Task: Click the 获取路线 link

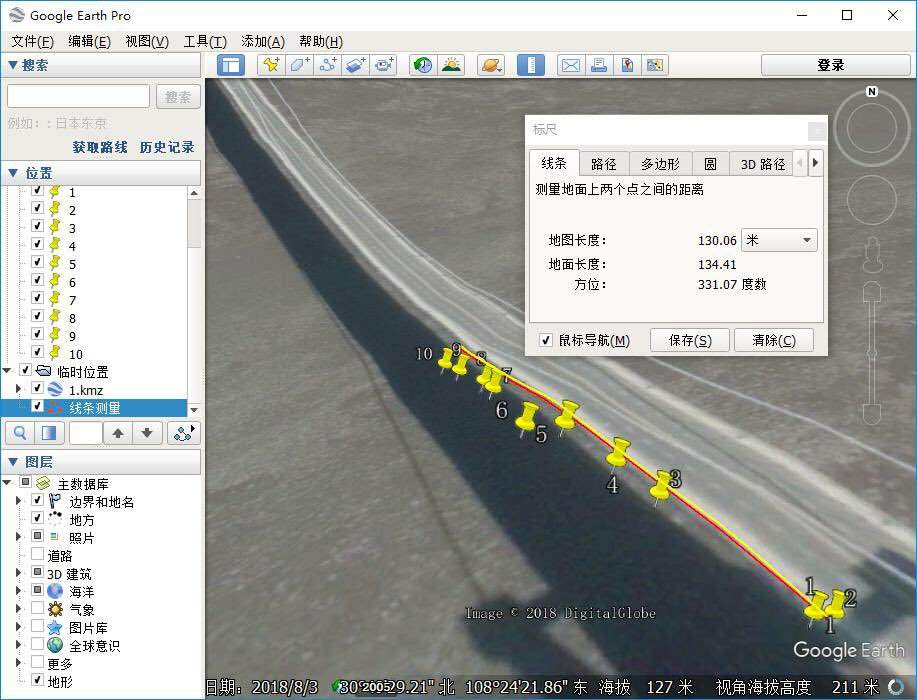Action: point(100,147)
